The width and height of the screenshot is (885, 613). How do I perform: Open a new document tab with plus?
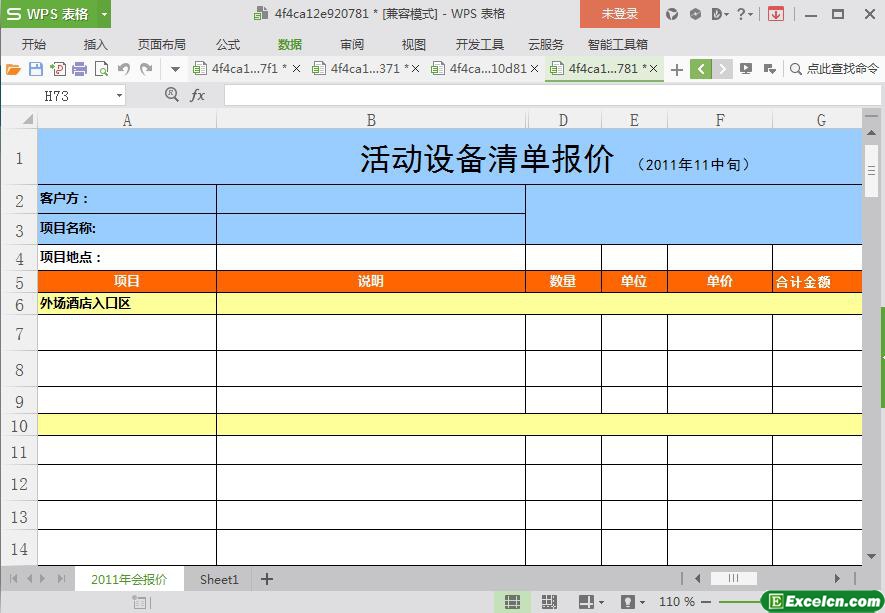click(x=677, y=69)
